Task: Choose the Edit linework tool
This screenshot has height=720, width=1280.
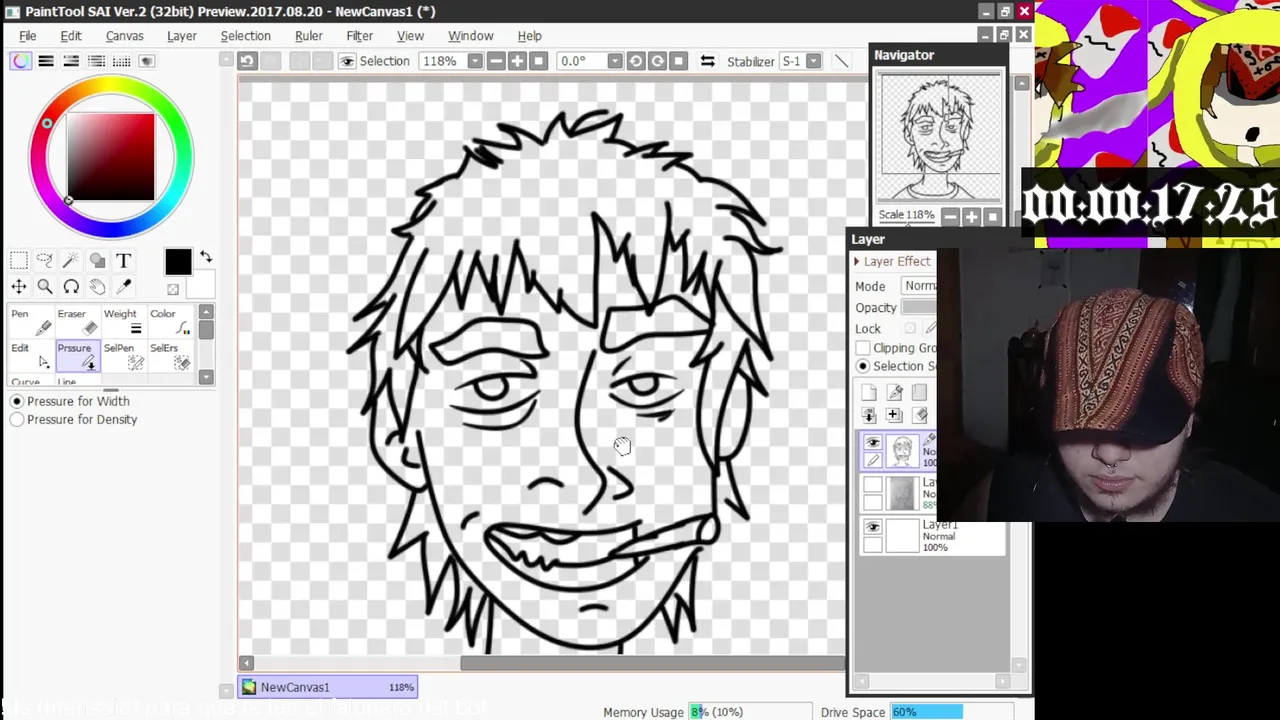Action: 30,356
